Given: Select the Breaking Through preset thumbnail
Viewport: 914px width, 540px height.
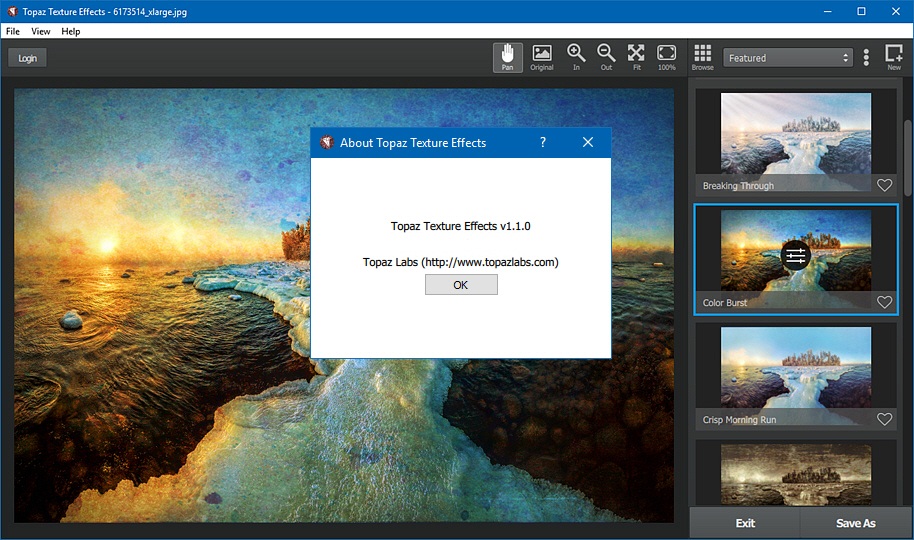Looking at the screenshot, I should click(x=796, y=141).
